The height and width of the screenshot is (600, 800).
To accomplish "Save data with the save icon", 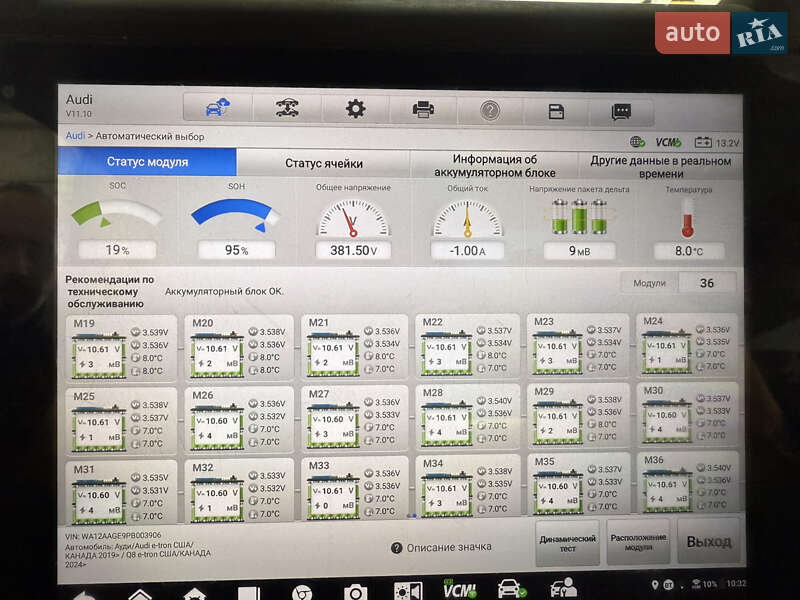I will [x=557, y=111].
